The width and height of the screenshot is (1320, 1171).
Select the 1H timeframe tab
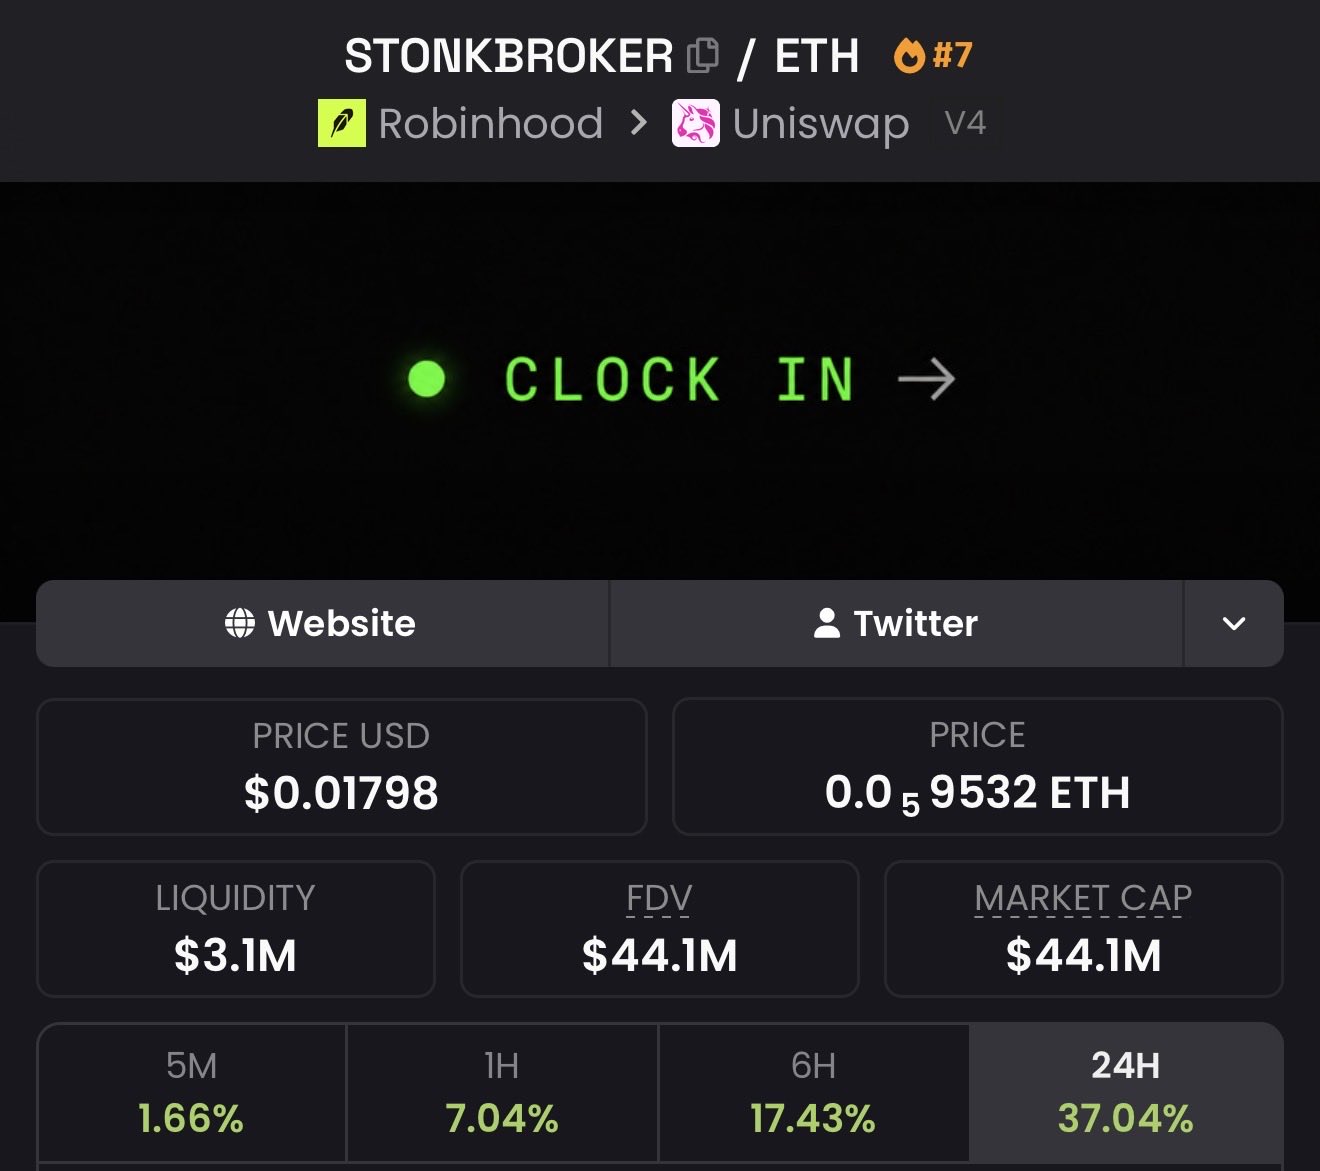[502, 1092]
